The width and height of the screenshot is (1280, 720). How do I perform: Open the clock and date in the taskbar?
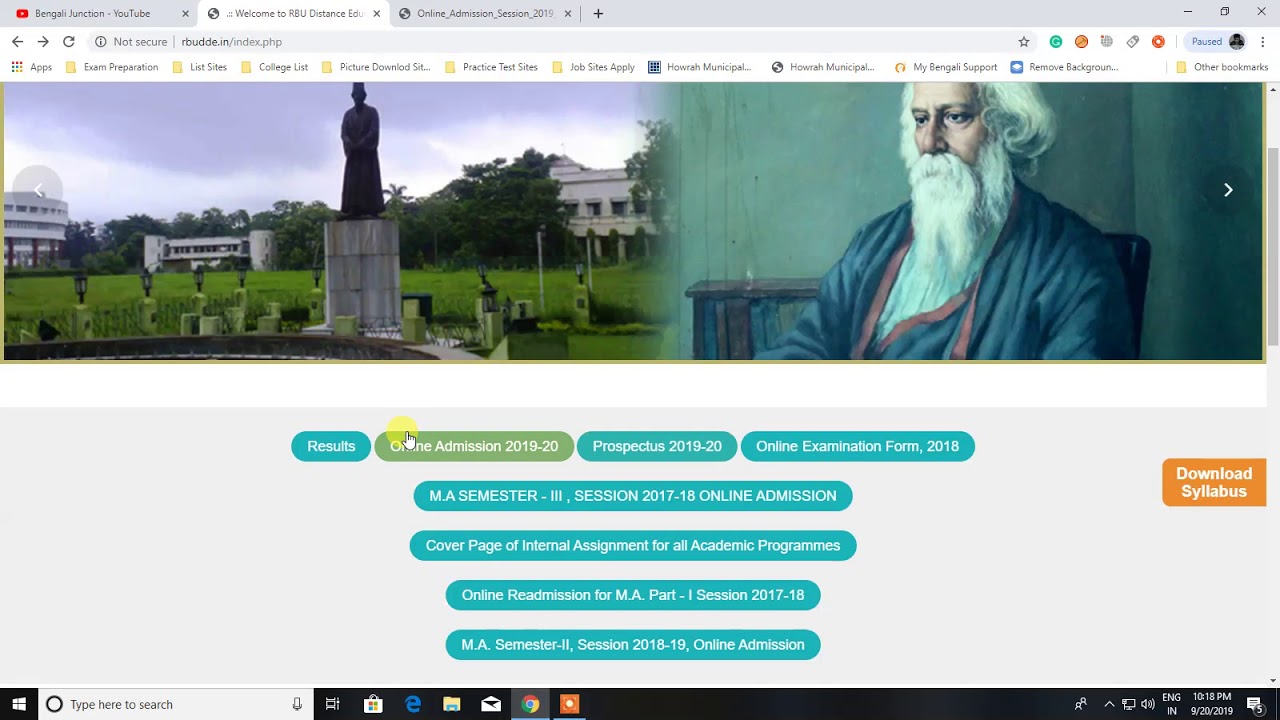[x=1212, y=704]
